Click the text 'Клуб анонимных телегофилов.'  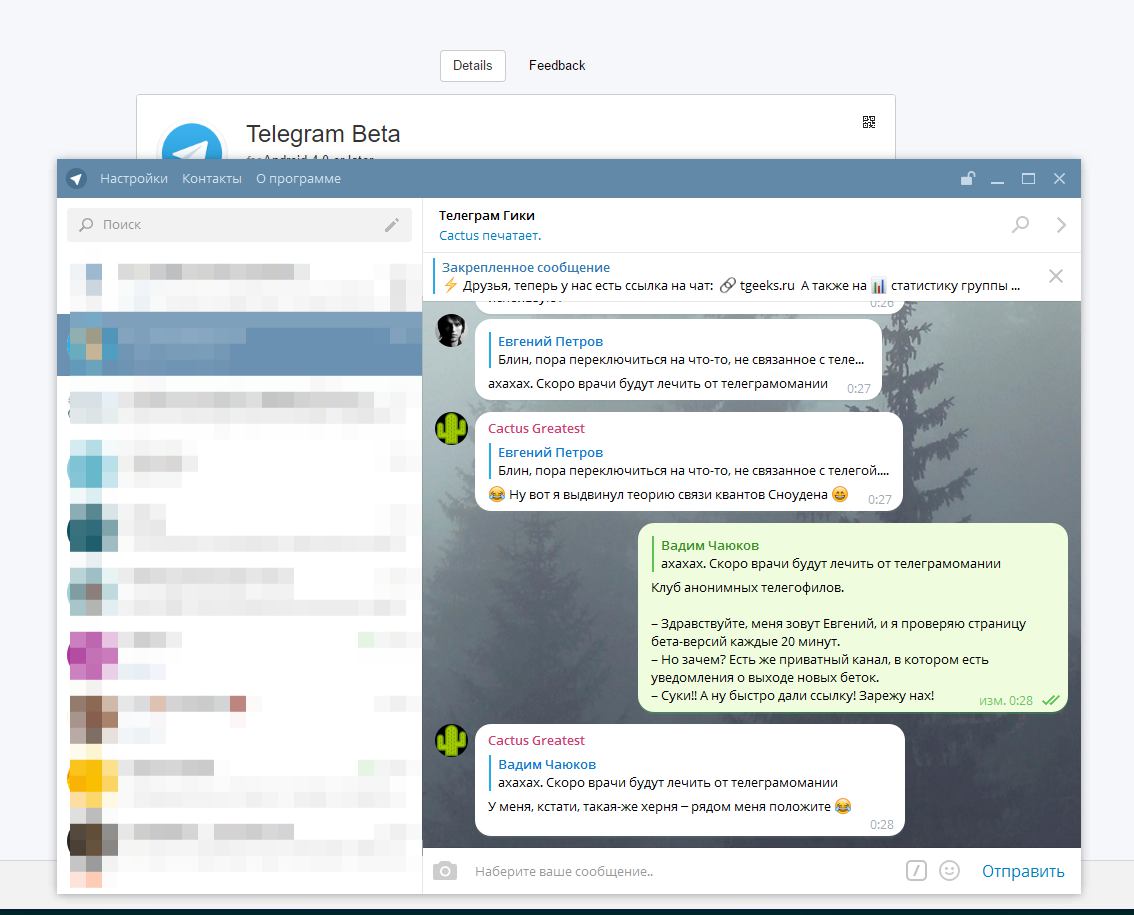(748, 587)
